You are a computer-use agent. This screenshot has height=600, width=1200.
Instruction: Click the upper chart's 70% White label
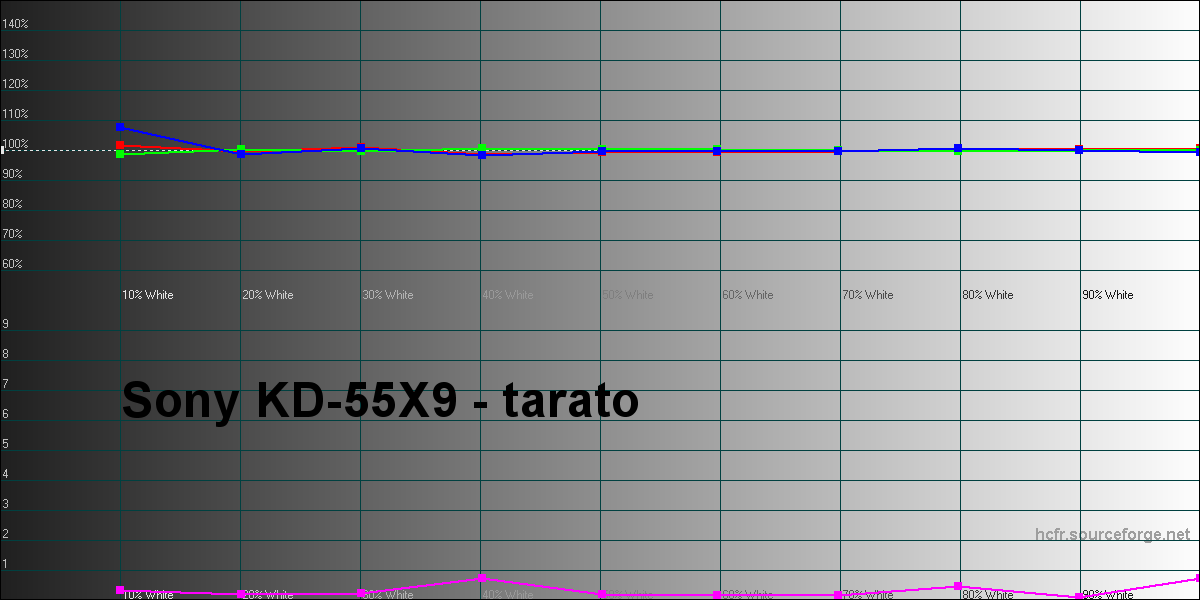[868, 295]
